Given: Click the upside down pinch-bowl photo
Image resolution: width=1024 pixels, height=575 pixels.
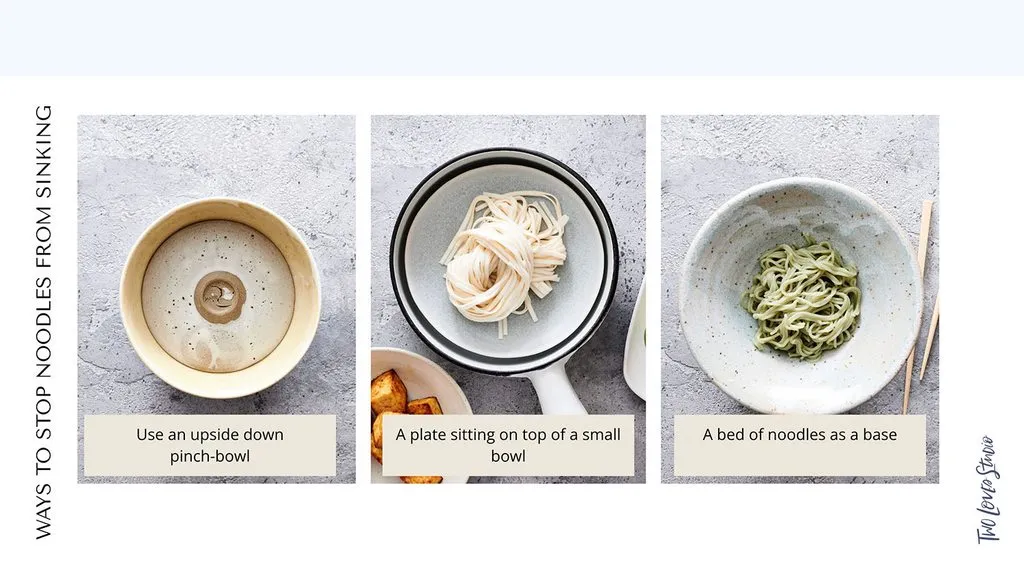Looking at the screenshot, I should (x=216, y=299).
